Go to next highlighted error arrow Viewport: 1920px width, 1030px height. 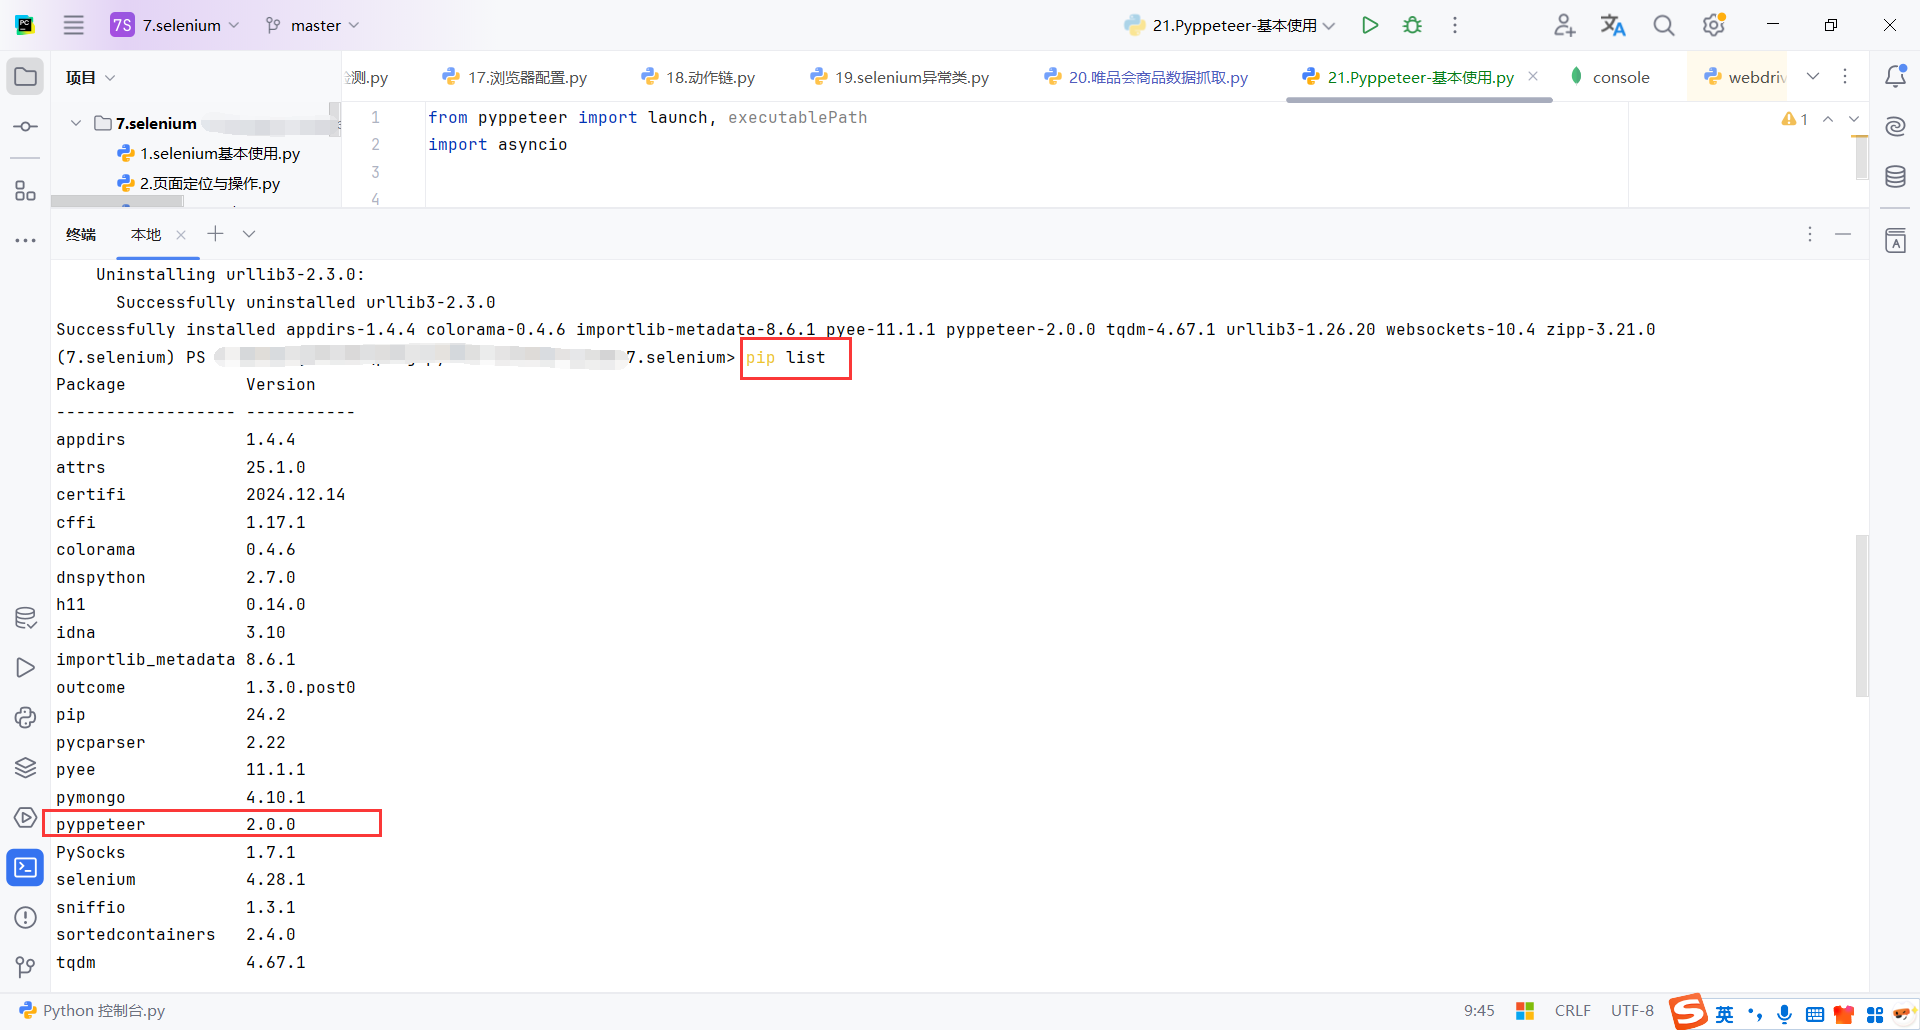tap(1854, 119)
